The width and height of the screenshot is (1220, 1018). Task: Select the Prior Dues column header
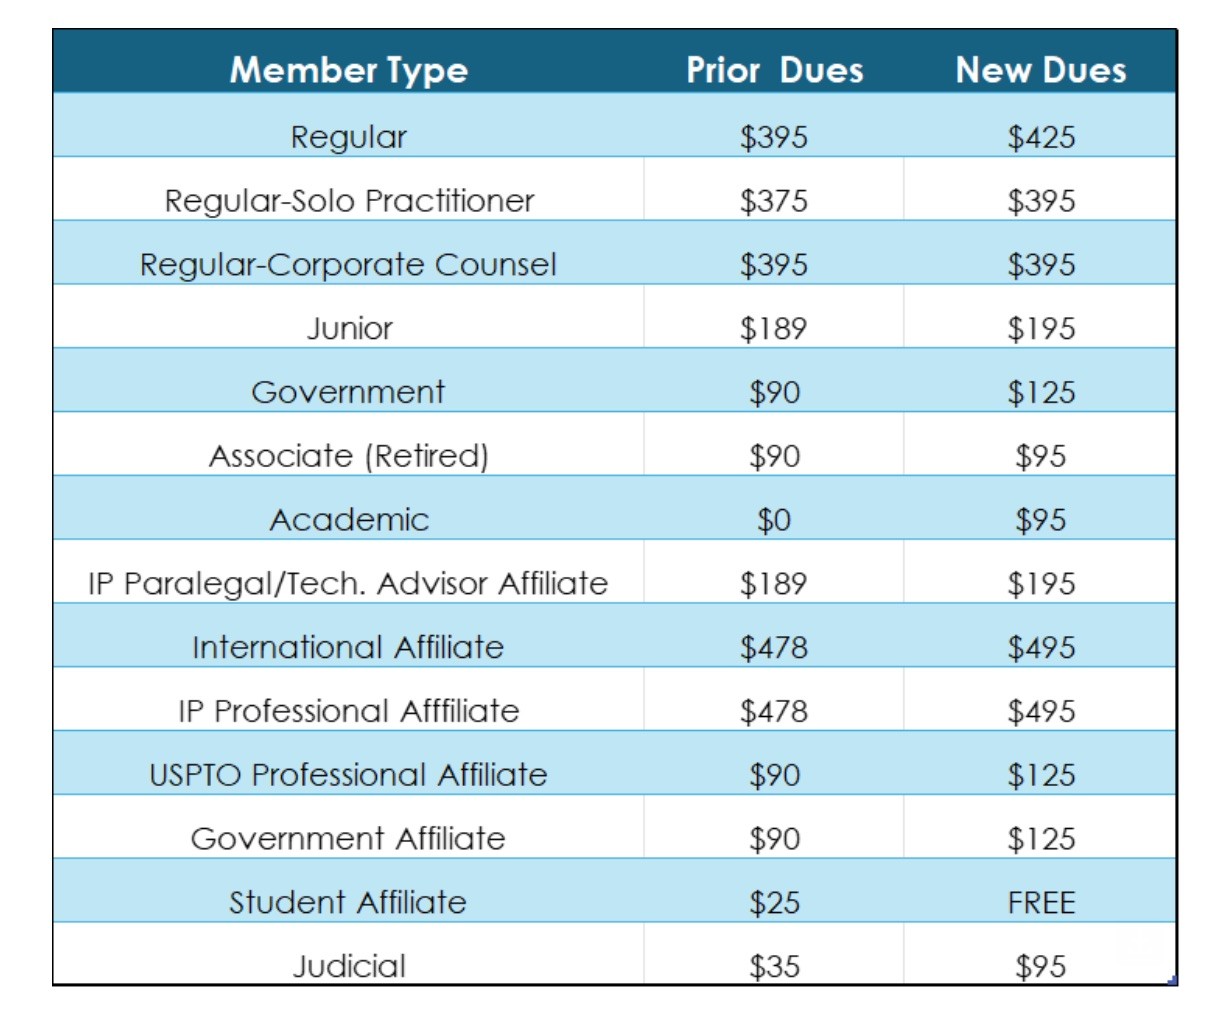click(x=774, y=70)
